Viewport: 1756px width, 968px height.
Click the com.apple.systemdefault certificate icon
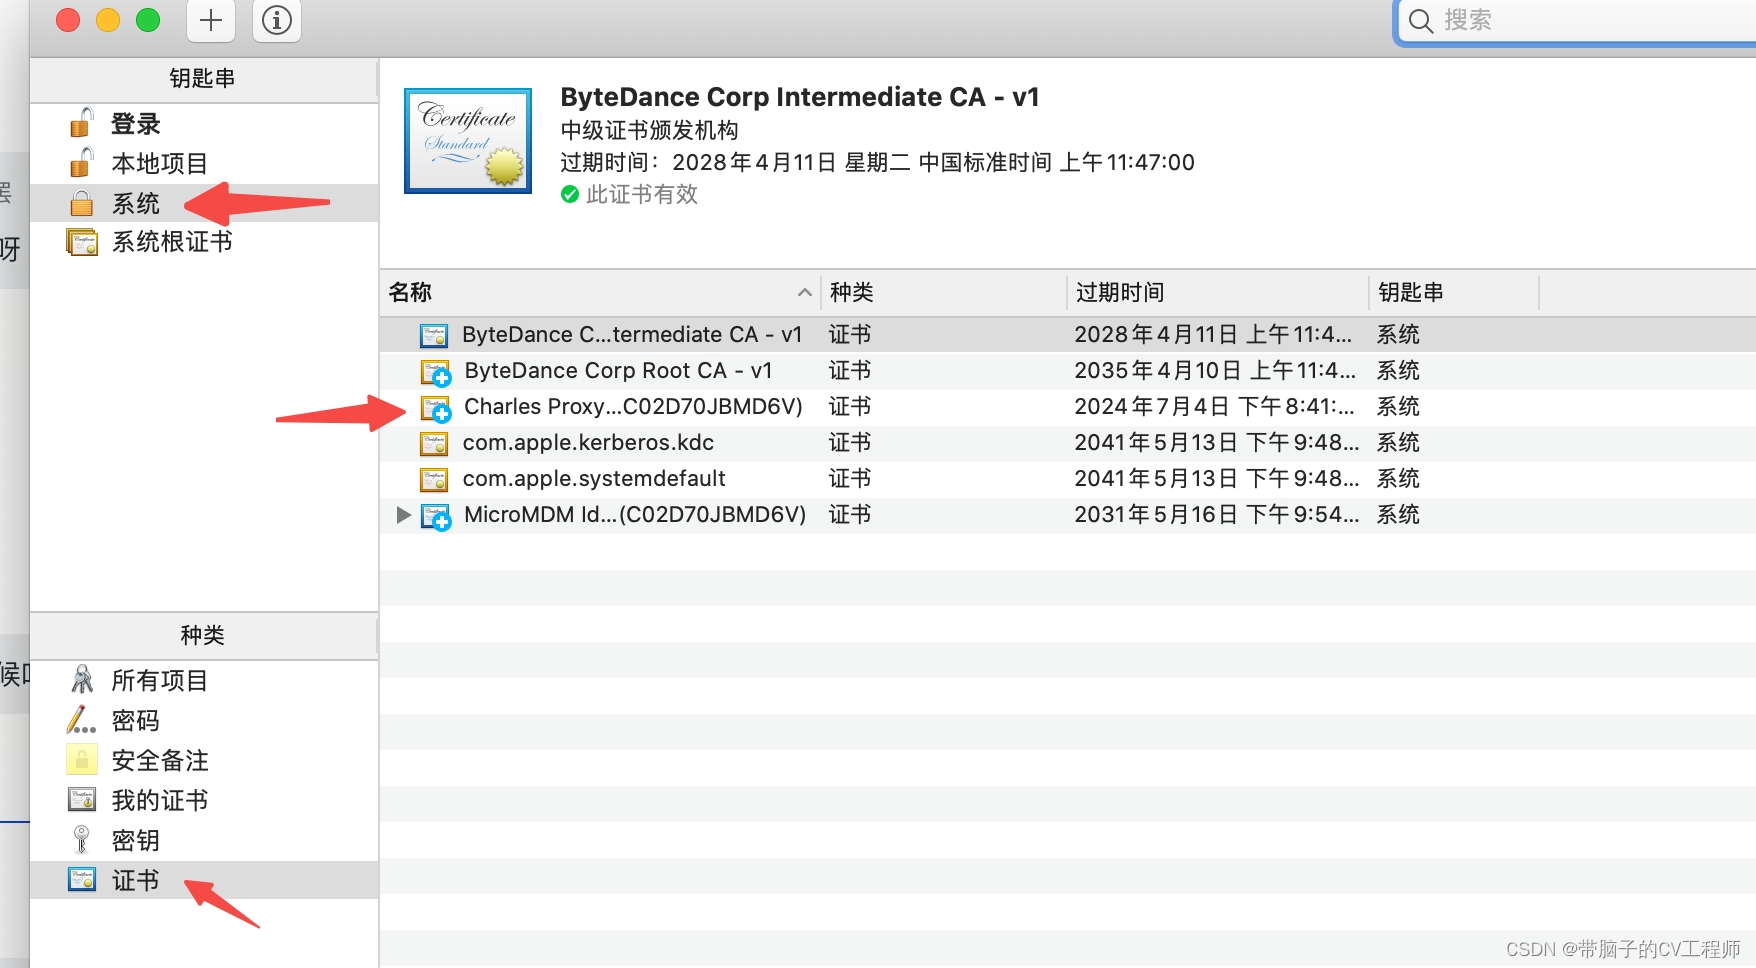434,479
